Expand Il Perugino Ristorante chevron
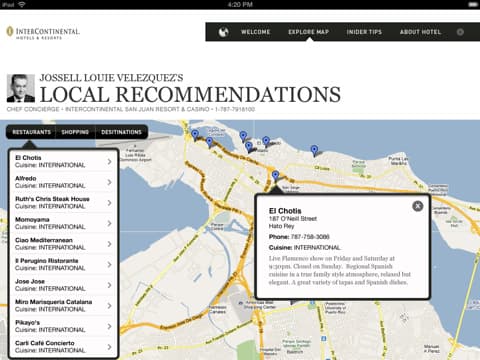Screen dimensions: 480x360 pos(109,265)
